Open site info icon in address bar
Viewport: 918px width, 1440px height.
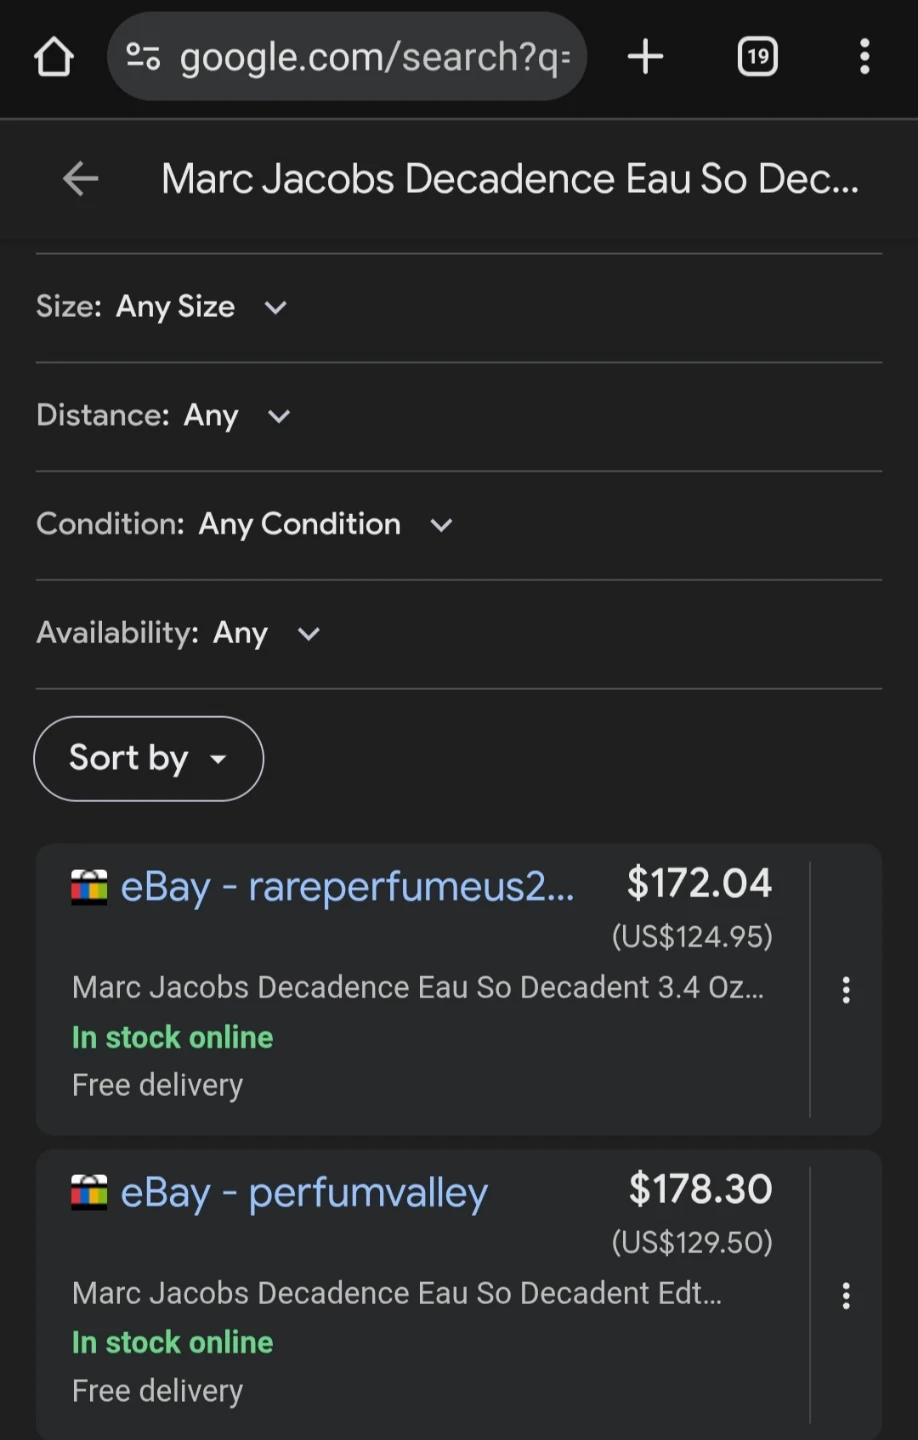pyautogui.click(x=143, y=57)
